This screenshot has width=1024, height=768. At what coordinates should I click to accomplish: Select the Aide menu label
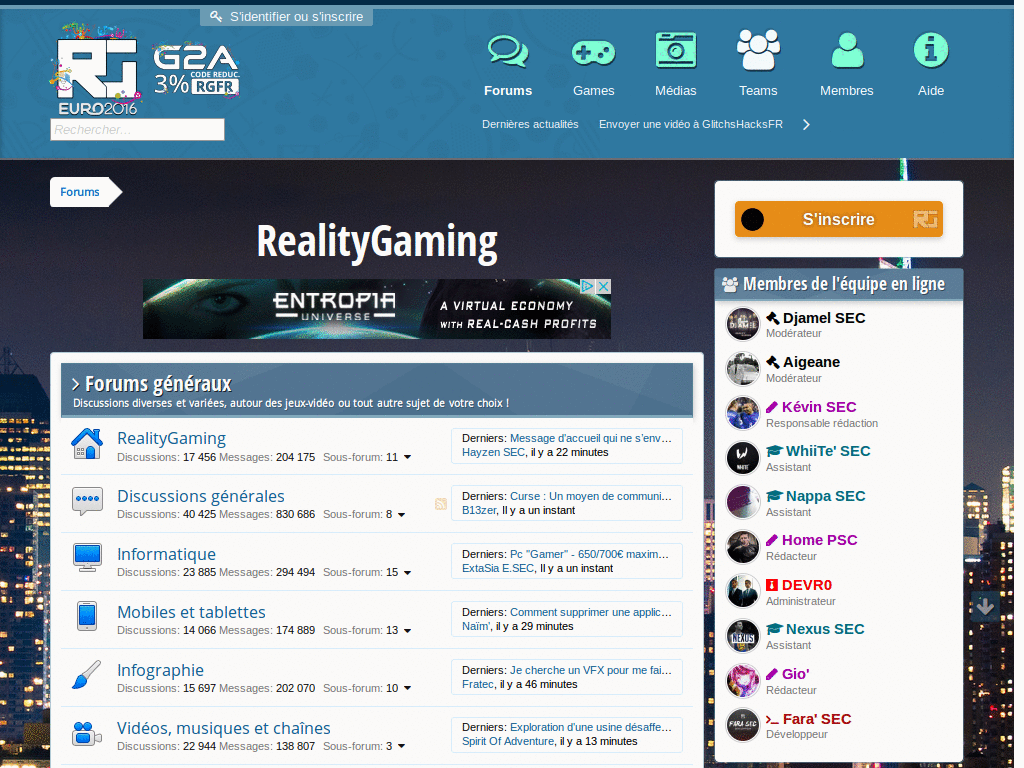(931, 91)
